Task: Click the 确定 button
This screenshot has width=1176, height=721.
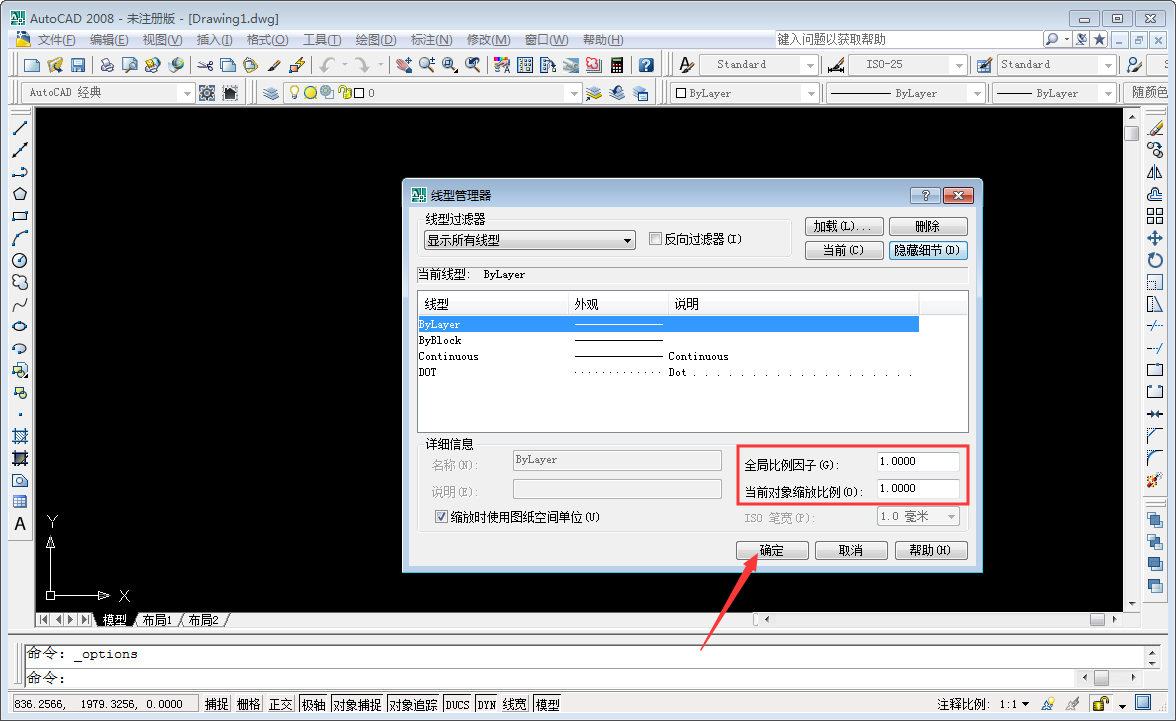Action: coord(771,549)
